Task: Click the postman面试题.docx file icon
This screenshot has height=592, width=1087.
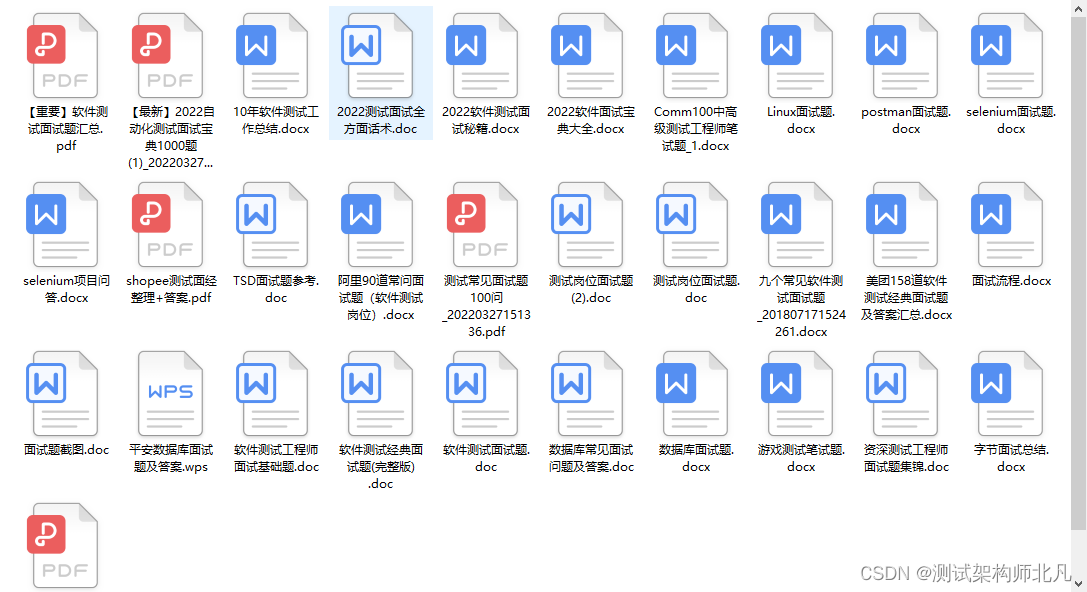Action: pos(903,55)
